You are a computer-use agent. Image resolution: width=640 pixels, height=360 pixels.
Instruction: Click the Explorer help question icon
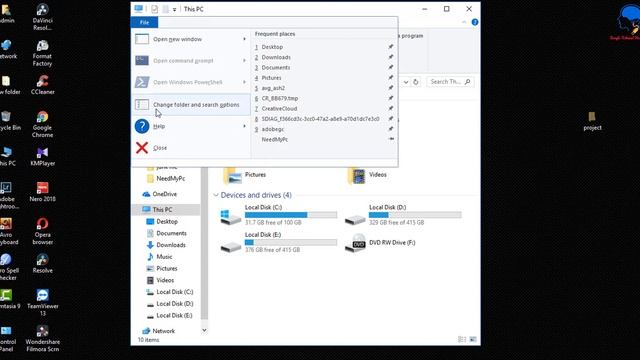[475, 22]
